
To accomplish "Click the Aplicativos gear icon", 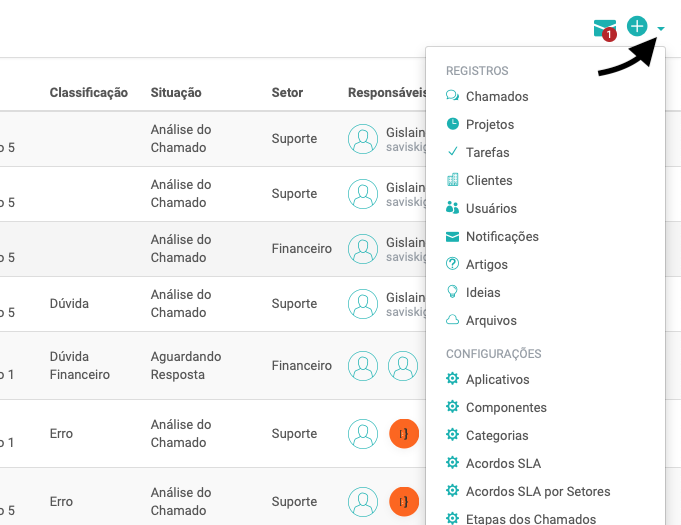I will point(453,380).
